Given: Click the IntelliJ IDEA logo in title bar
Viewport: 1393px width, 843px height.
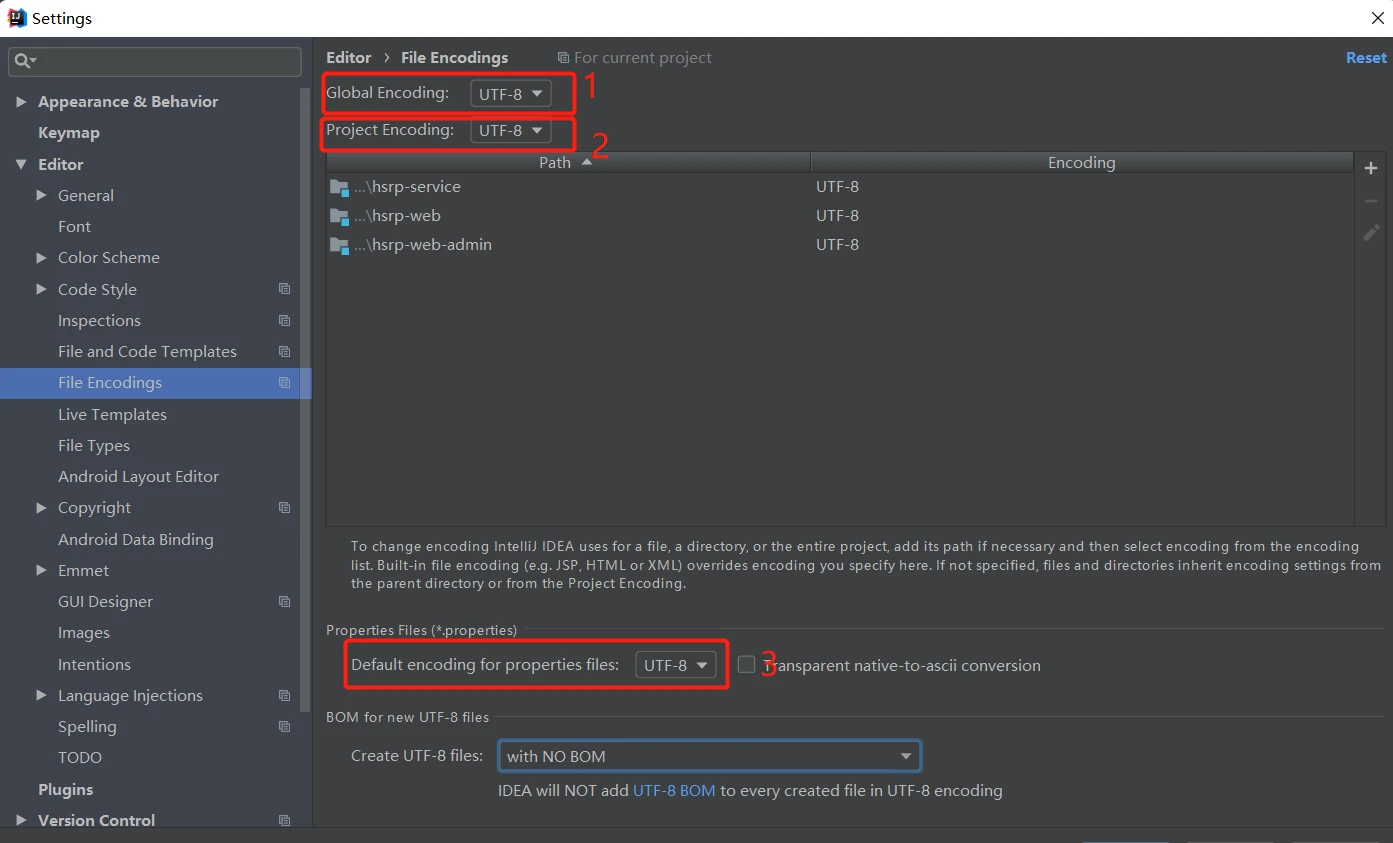Looking at the screenshot, I should pos(17,18).
